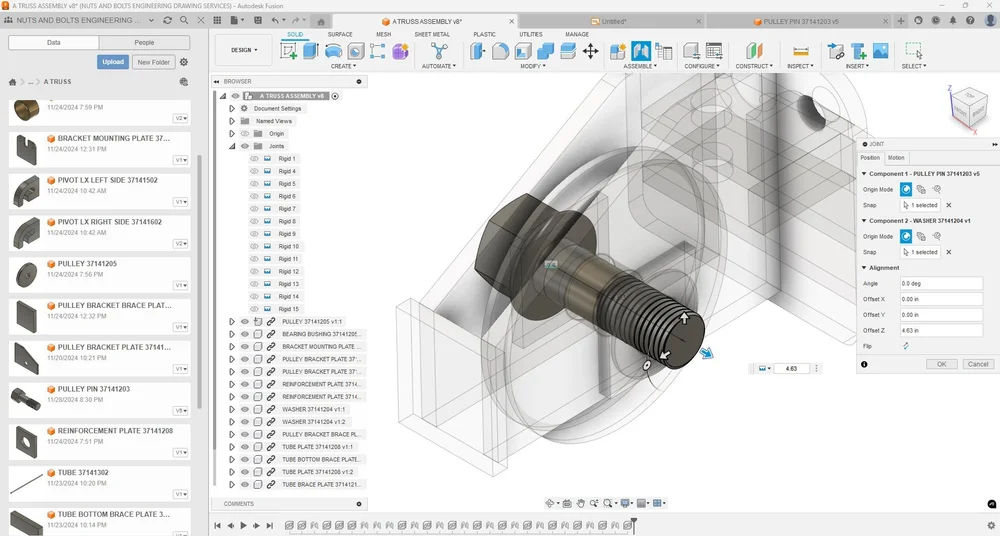Click the Orbit tool in navigation bar

(550, 503)
